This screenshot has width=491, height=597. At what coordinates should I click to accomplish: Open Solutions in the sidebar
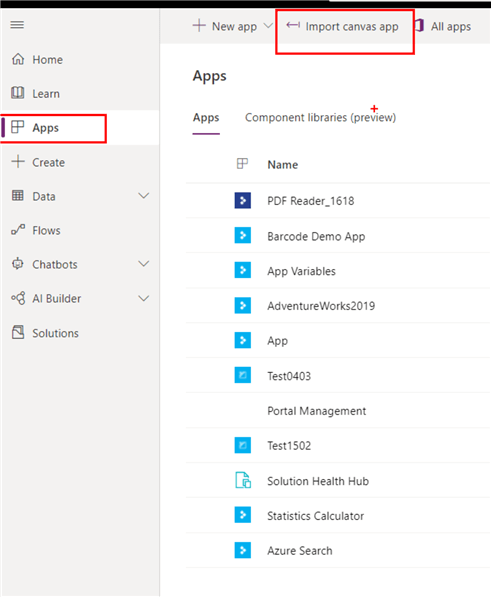[56, 334]
